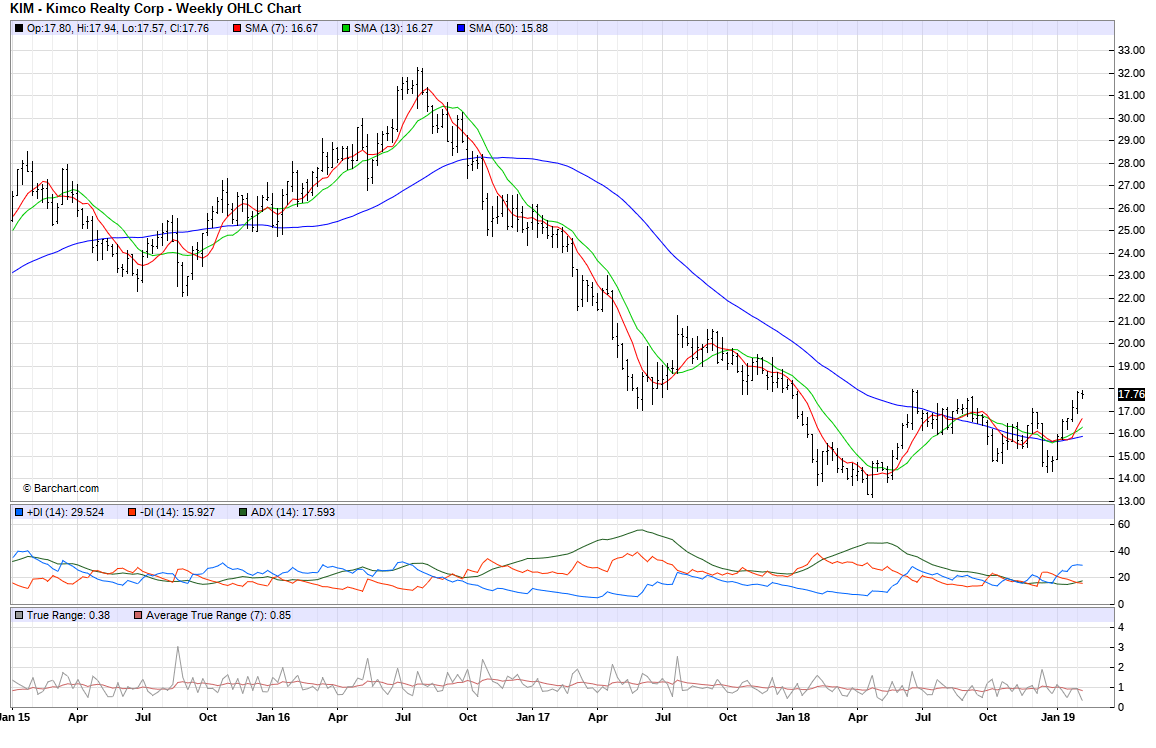Select the SMA (50): 15.88 label

(x=509, y=29)
